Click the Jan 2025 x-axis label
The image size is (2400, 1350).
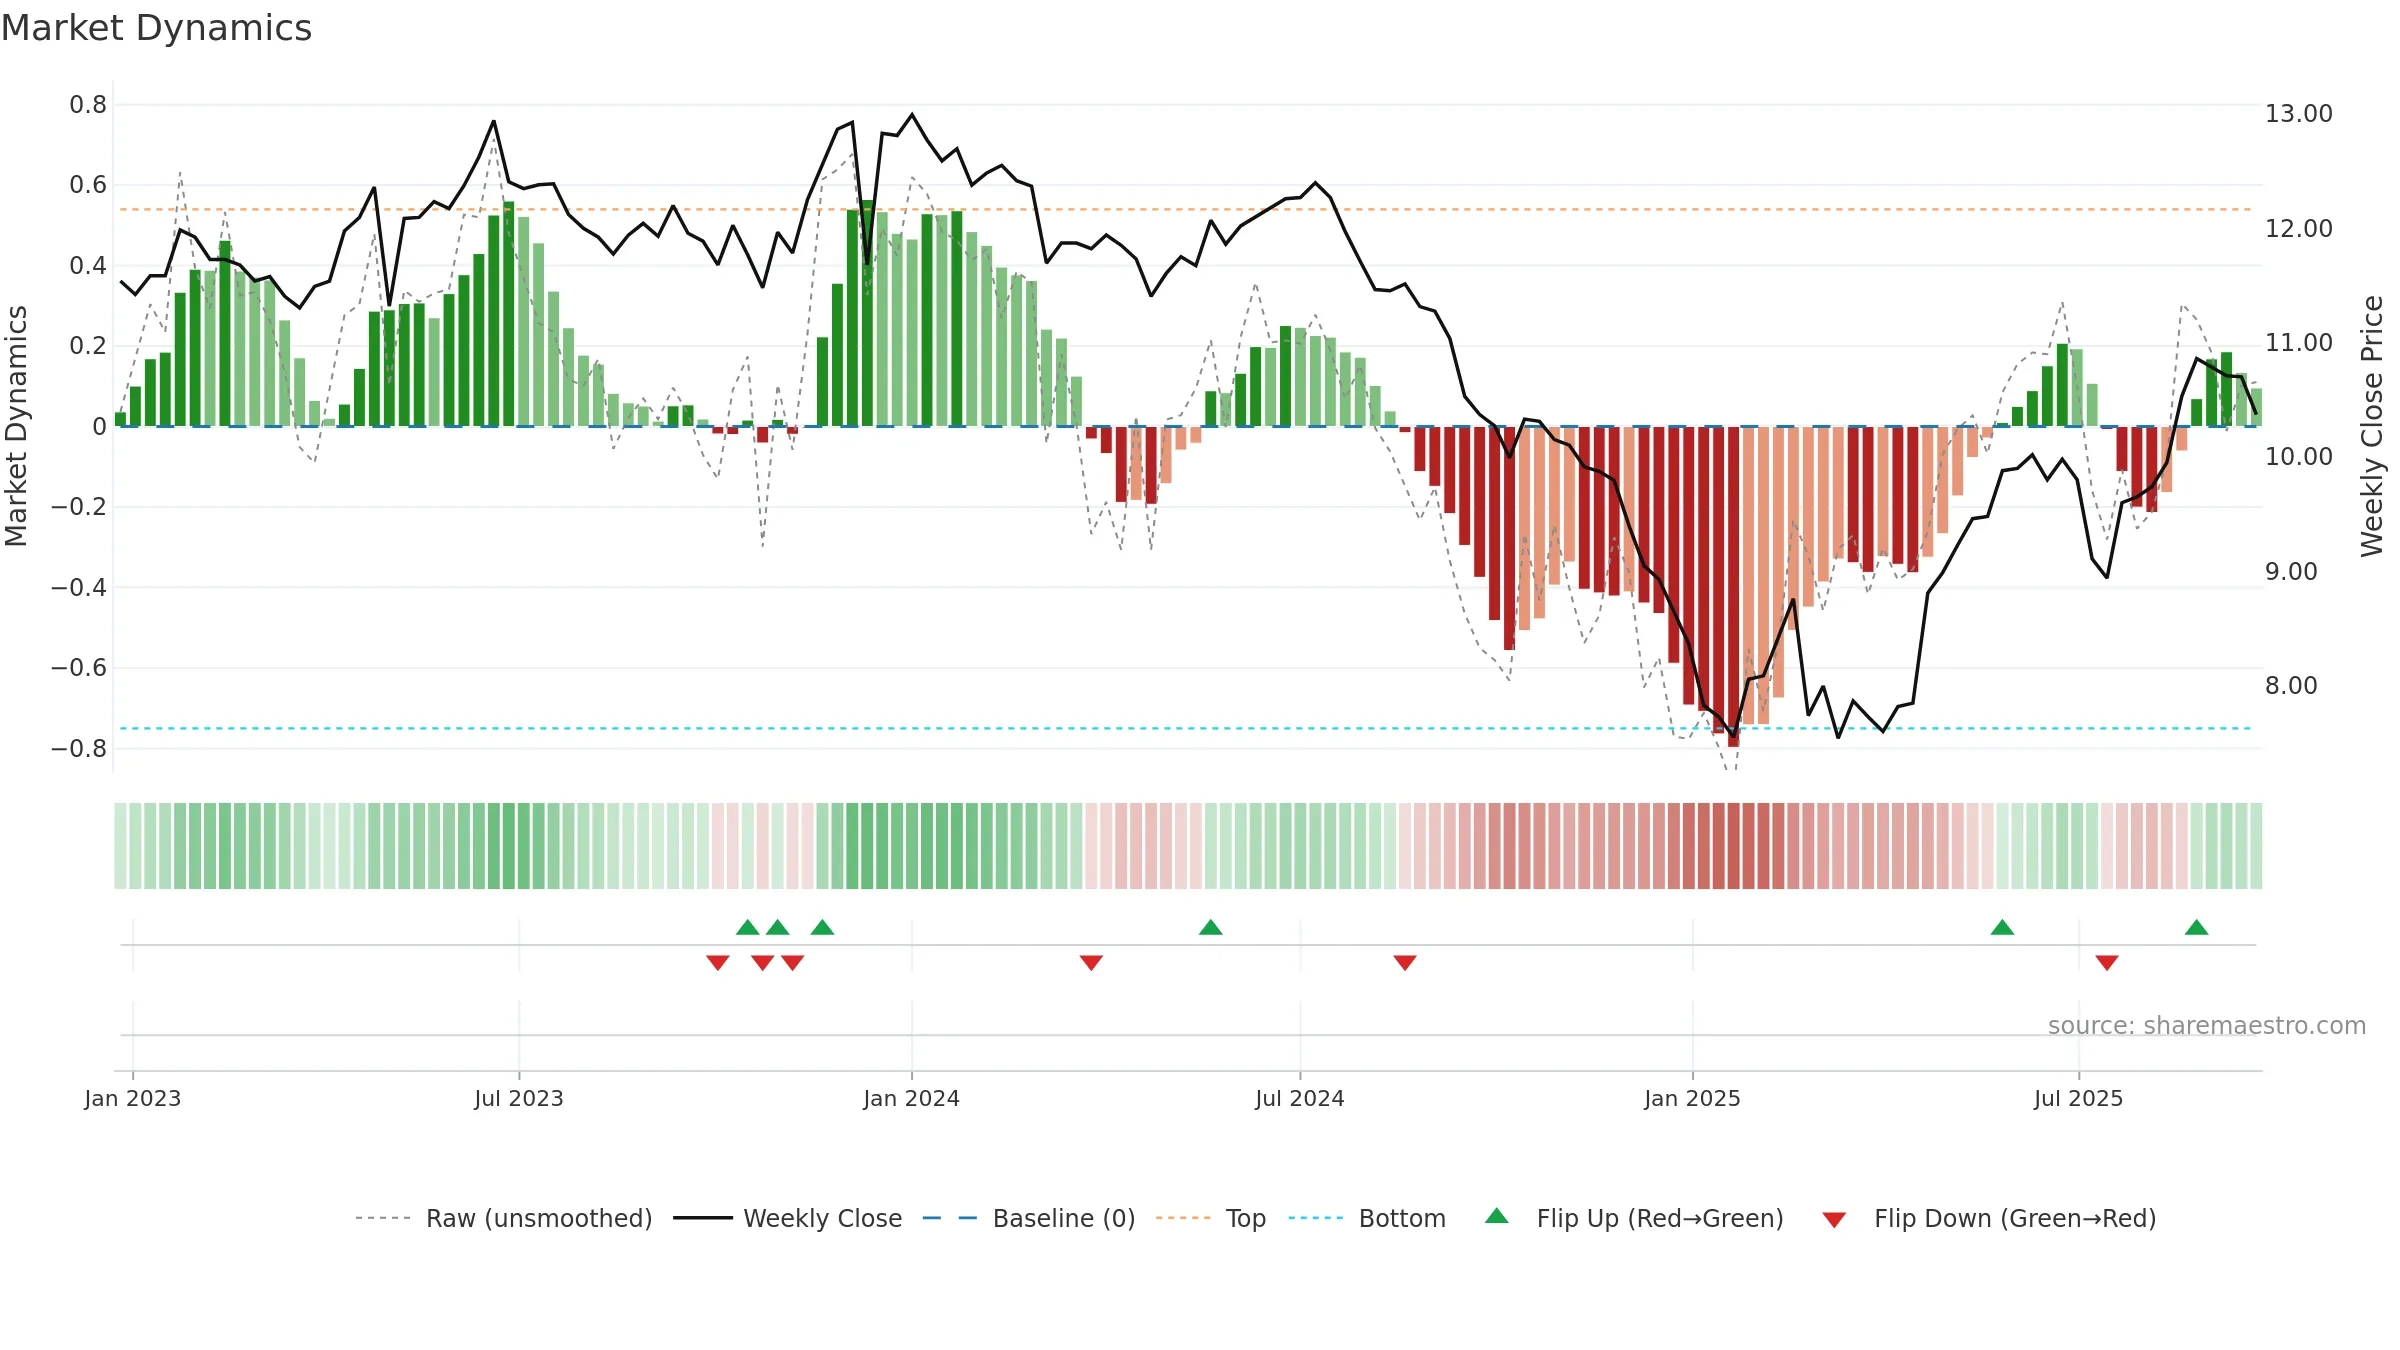click(1693, 1098)
